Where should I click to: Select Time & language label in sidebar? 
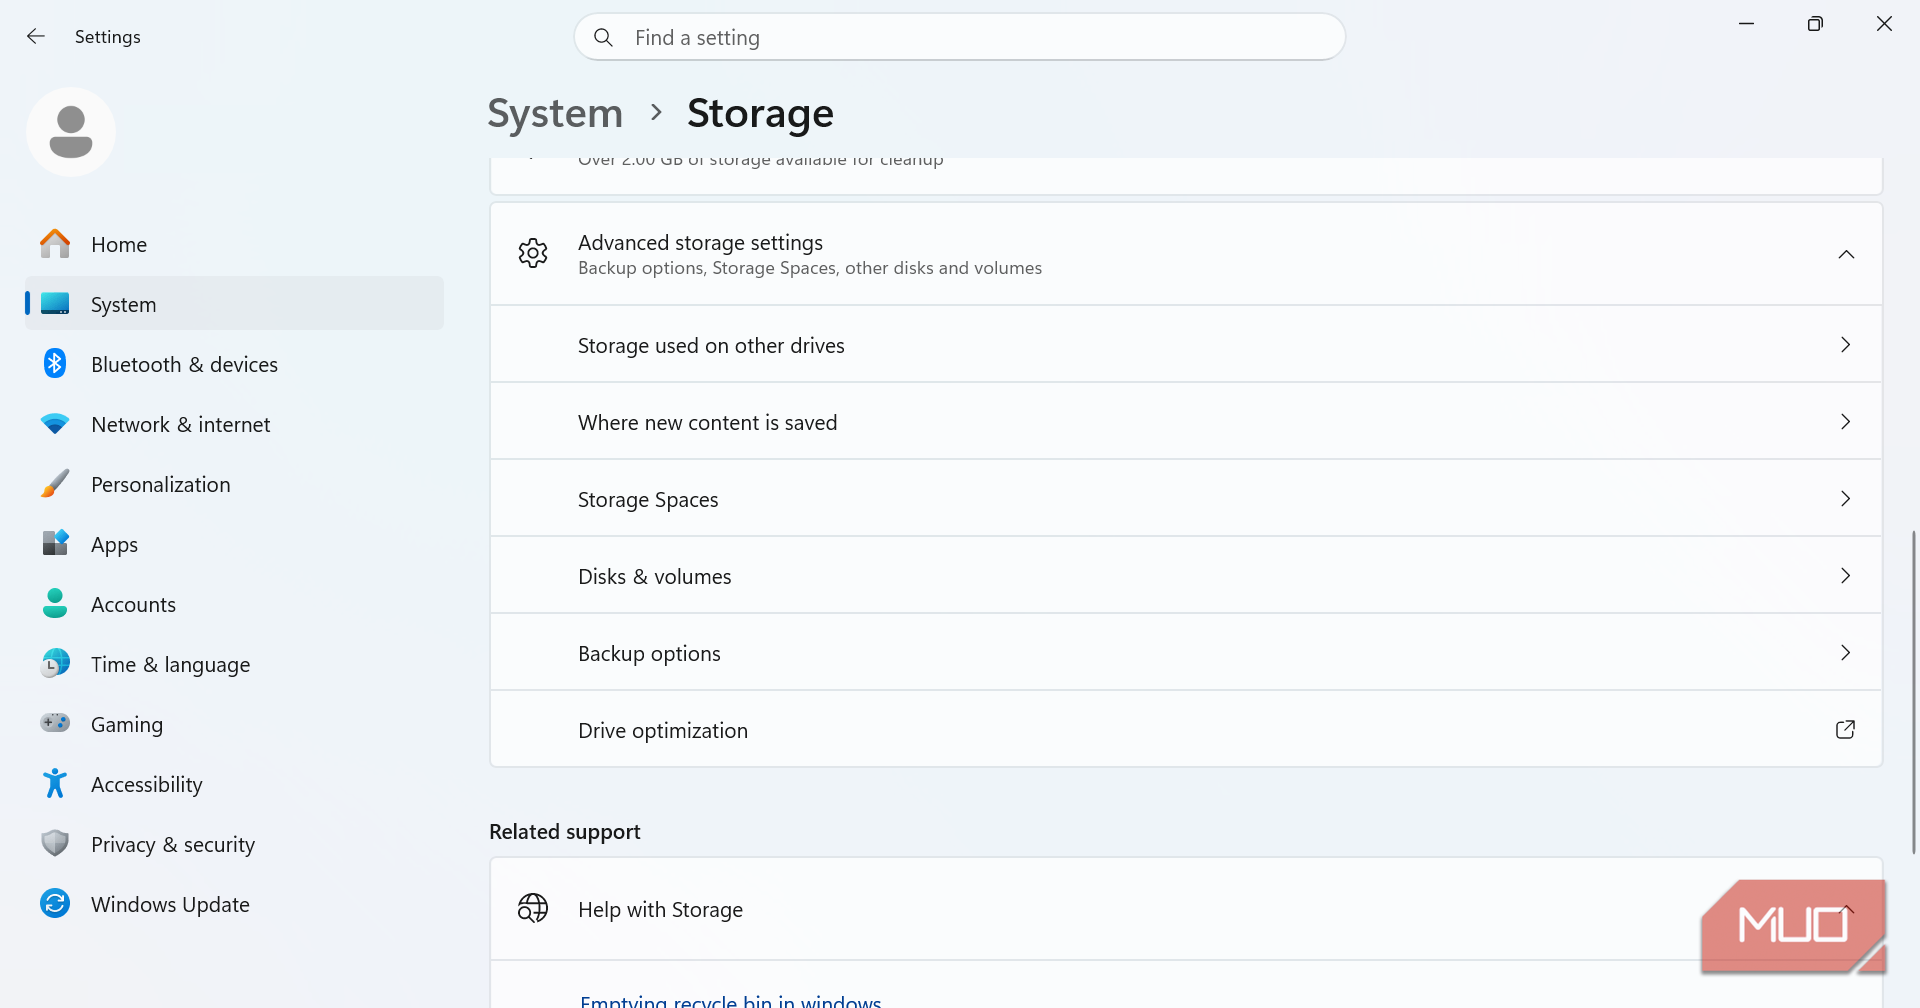(x=171, y=665)
